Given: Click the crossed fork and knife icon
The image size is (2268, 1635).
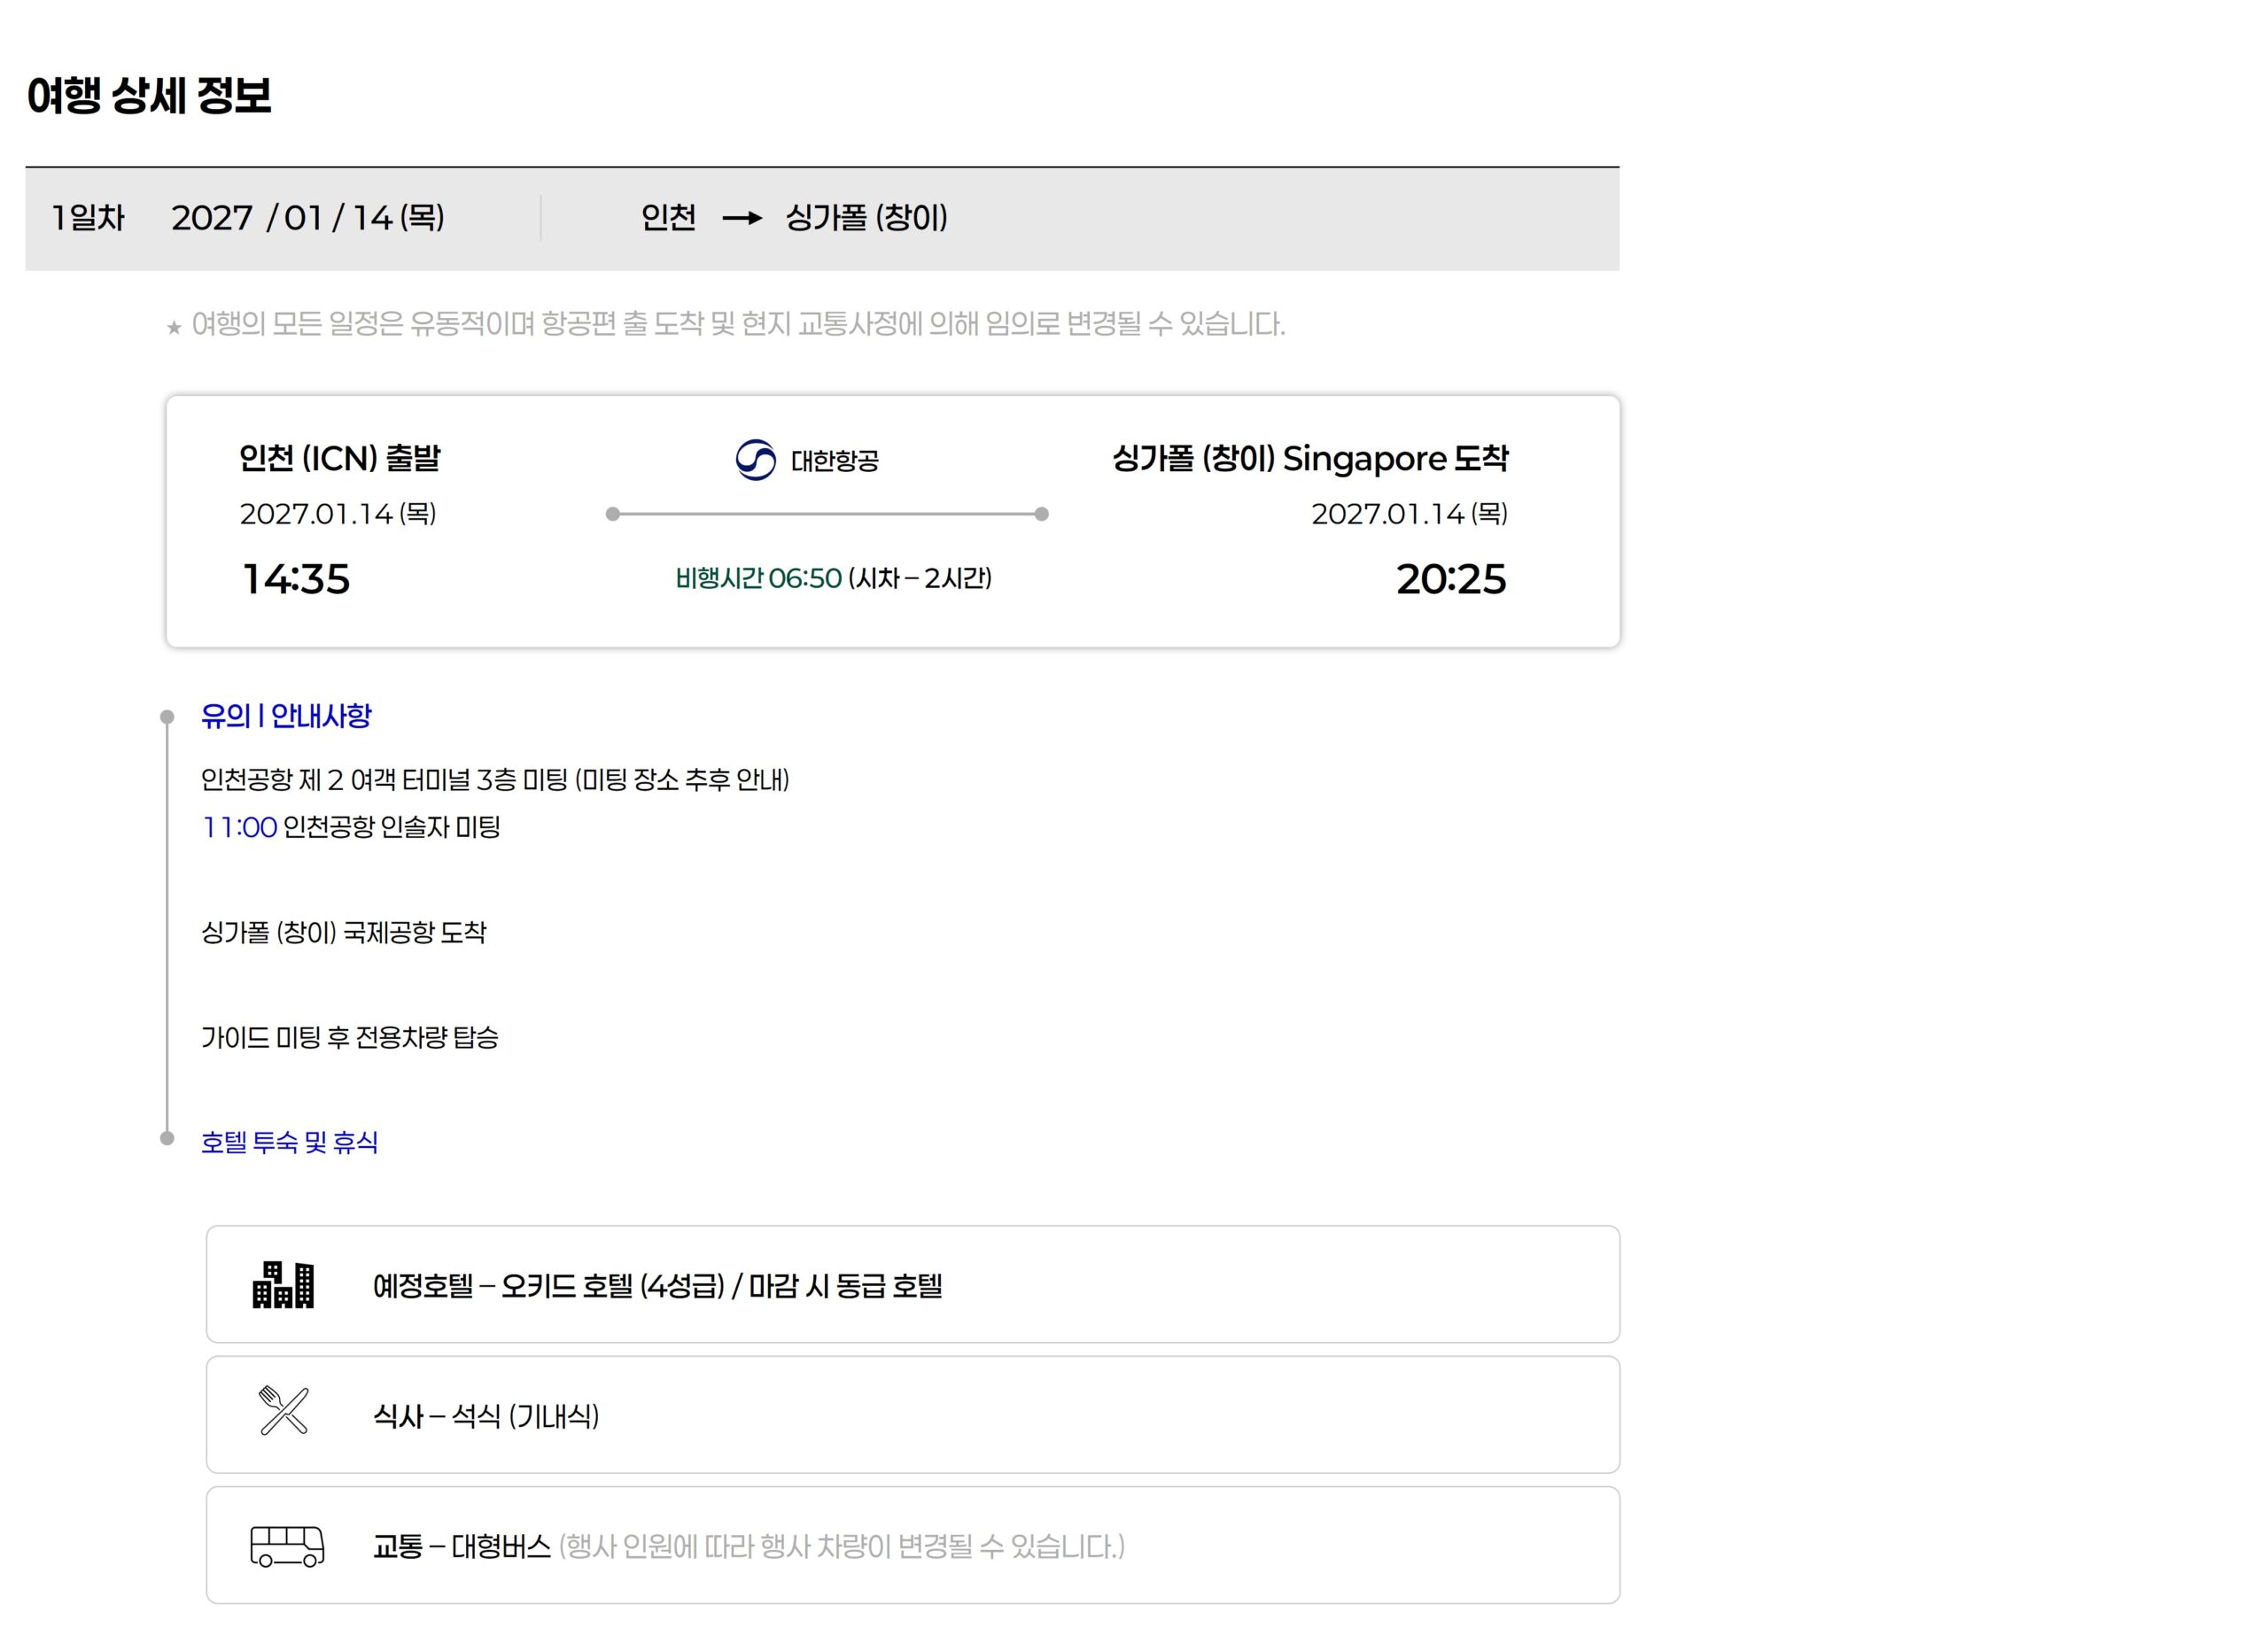Looking at the screenshot, I should (284, 1411).
